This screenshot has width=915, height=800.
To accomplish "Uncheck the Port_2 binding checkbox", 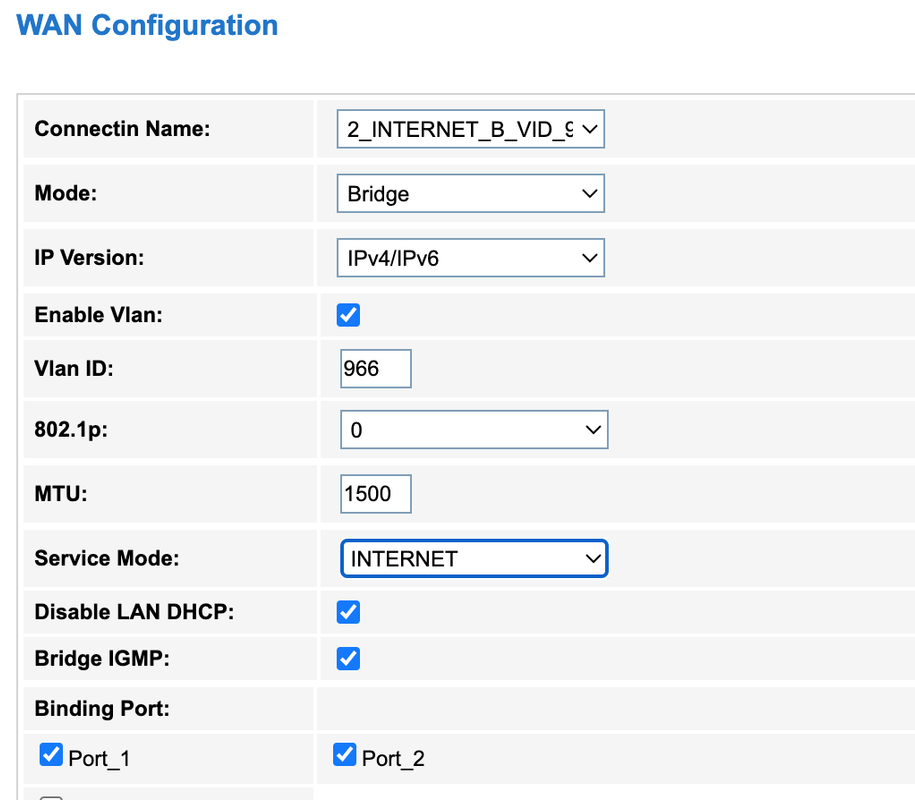I will pyautogui.click(x=344, y=755).
